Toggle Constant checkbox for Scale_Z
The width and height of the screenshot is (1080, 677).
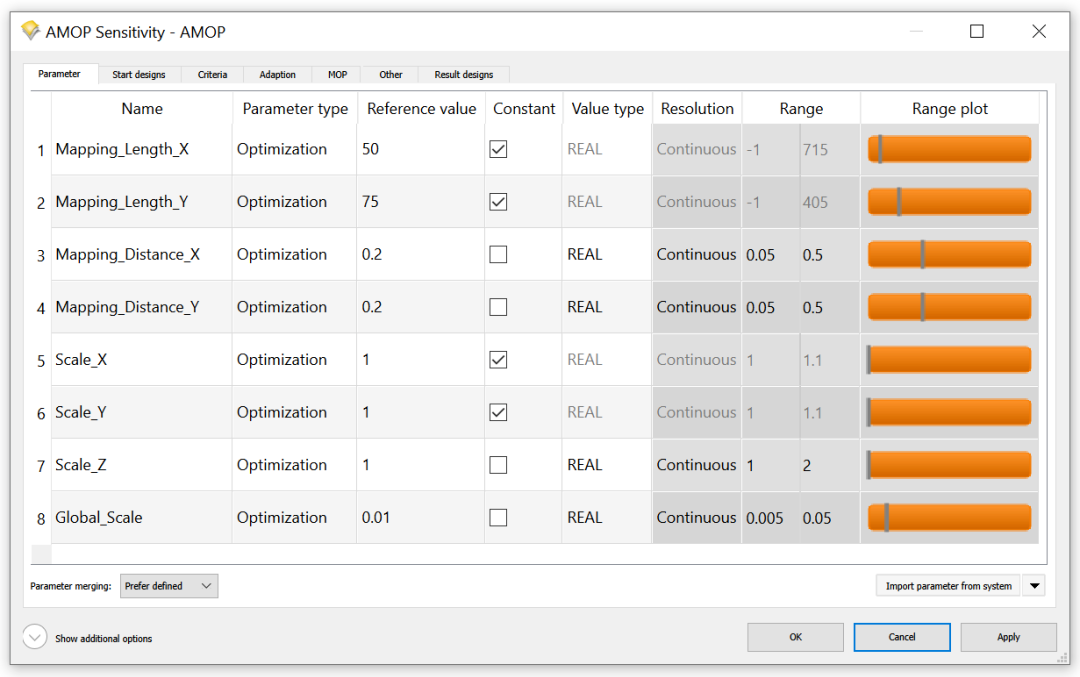(498, 465)
